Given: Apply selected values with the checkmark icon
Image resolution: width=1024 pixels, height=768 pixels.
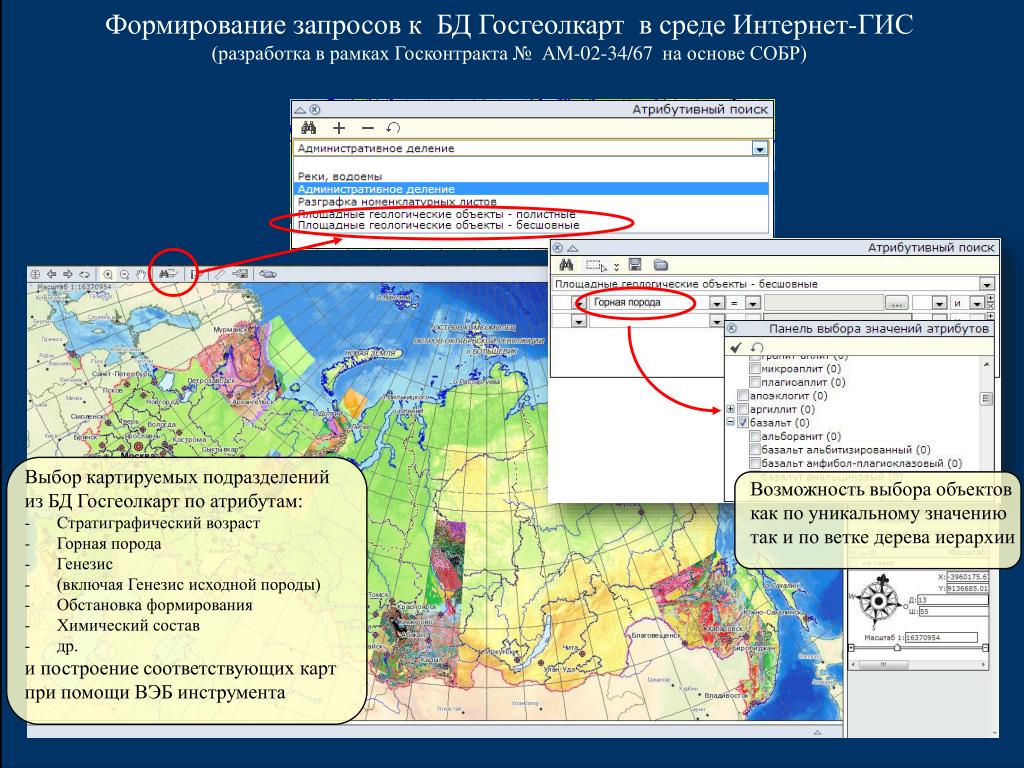Looking at the screenshot, I should 736,347.
